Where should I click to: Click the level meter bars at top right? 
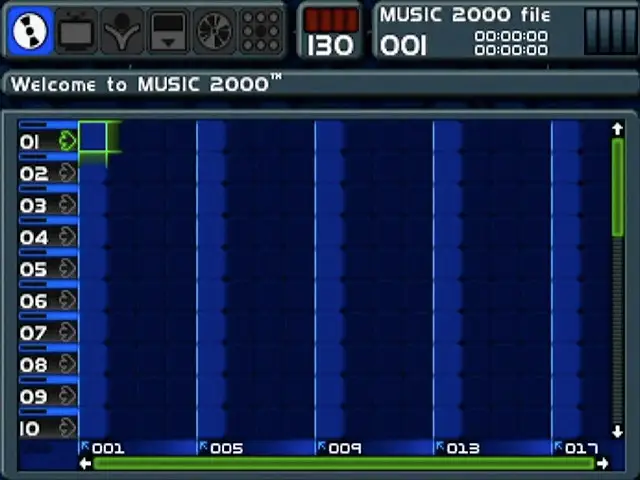pyautogui.click(x=609, y=31)
